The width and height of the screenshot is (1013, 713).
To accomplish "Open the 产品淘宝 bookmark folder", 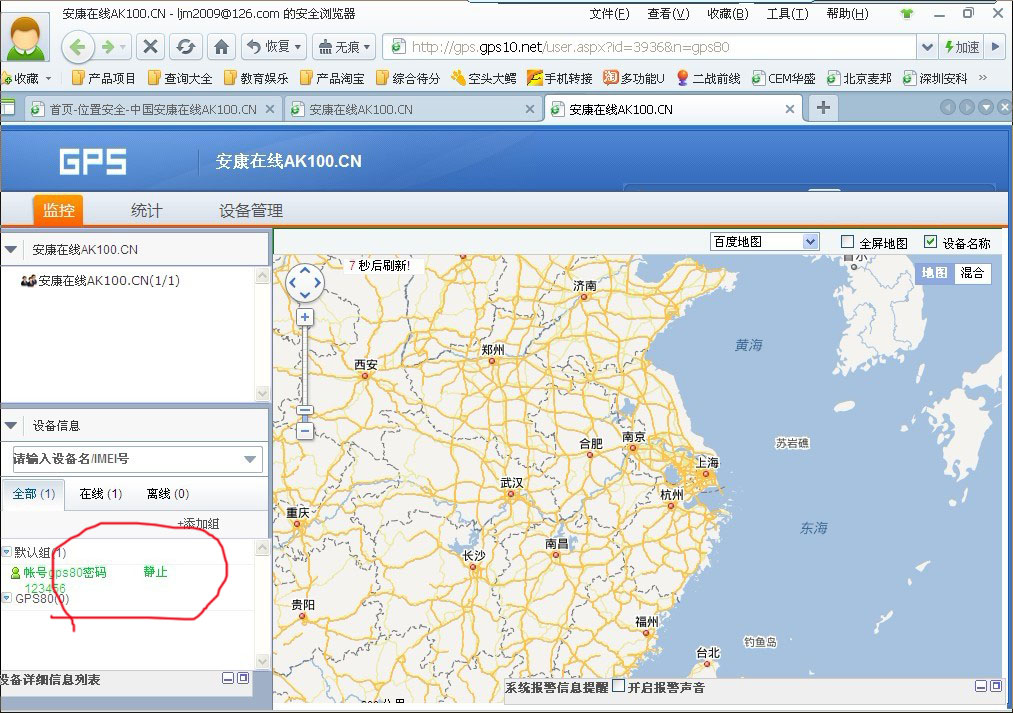I will pos(332,78).
